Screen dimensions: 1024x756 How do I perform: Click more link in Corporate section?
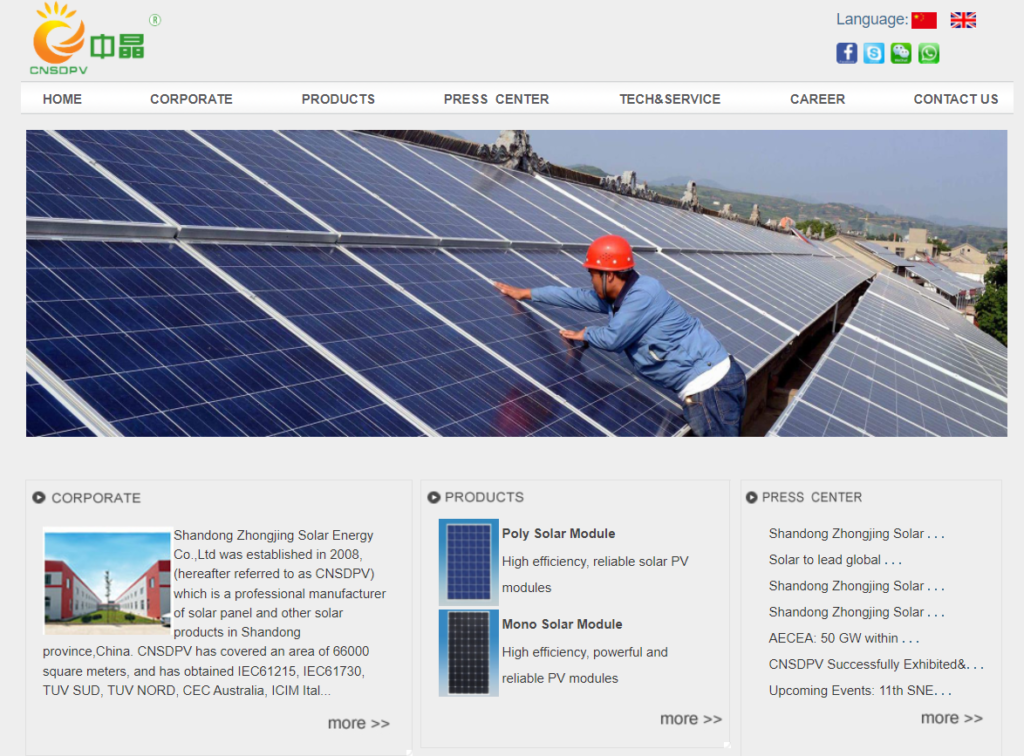[x=359, y=723]
